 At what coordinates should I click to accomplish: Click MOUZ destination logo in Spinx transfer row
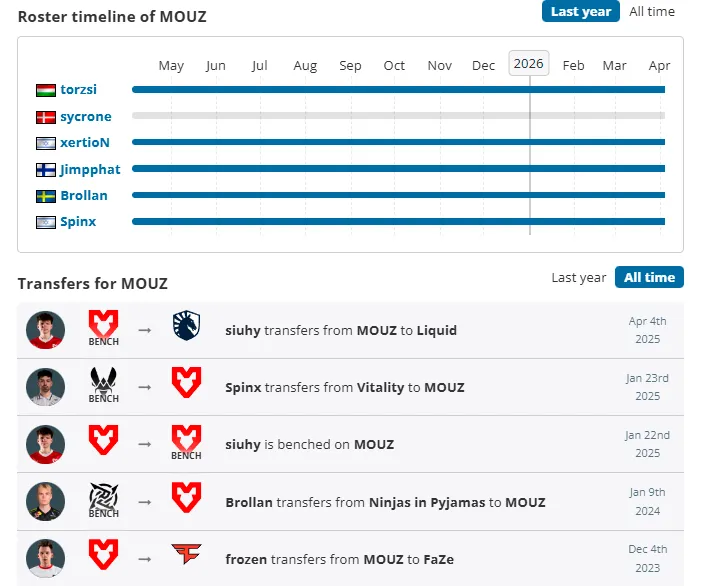186,382
